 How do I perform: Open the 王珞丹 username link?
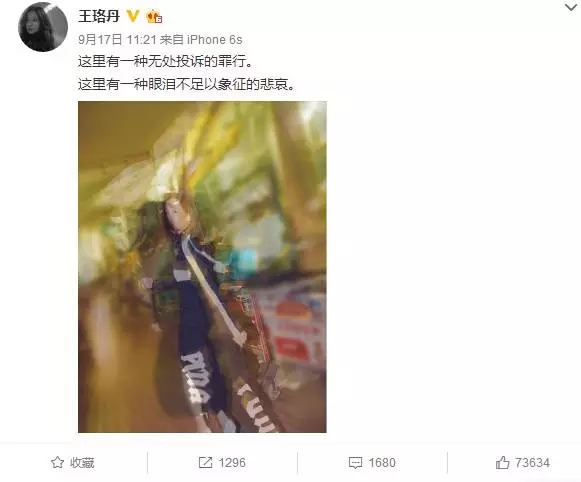(99, 16)
